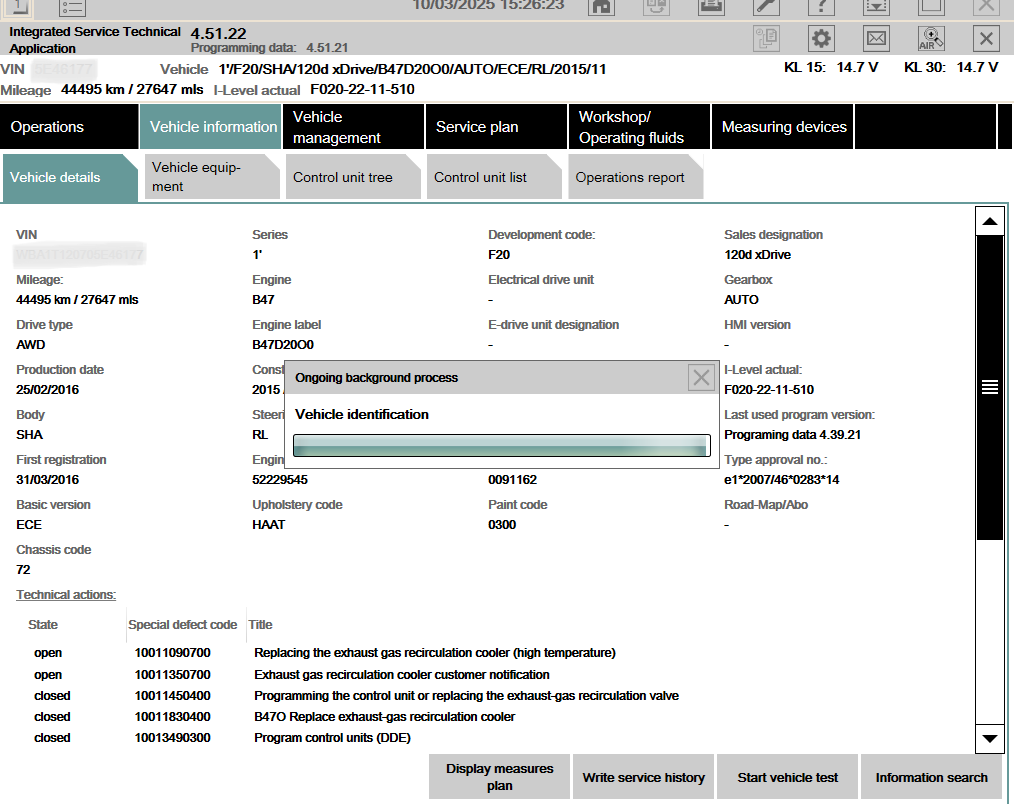Click Write service history button
Screen dimensions: 1014x804
pyautogui.click(x=643, y=777)
